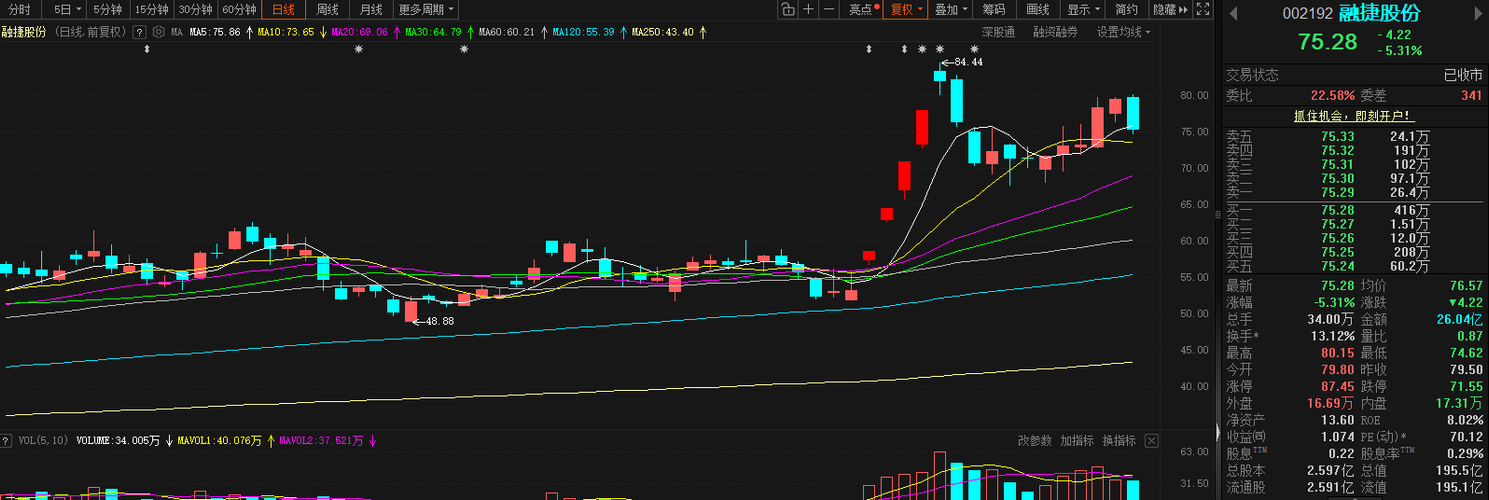Image resolution: width=1489 pixels, height=500 pixels.
Task: Open the 抓住机会，即刻开户 link
Action: 1353,116
